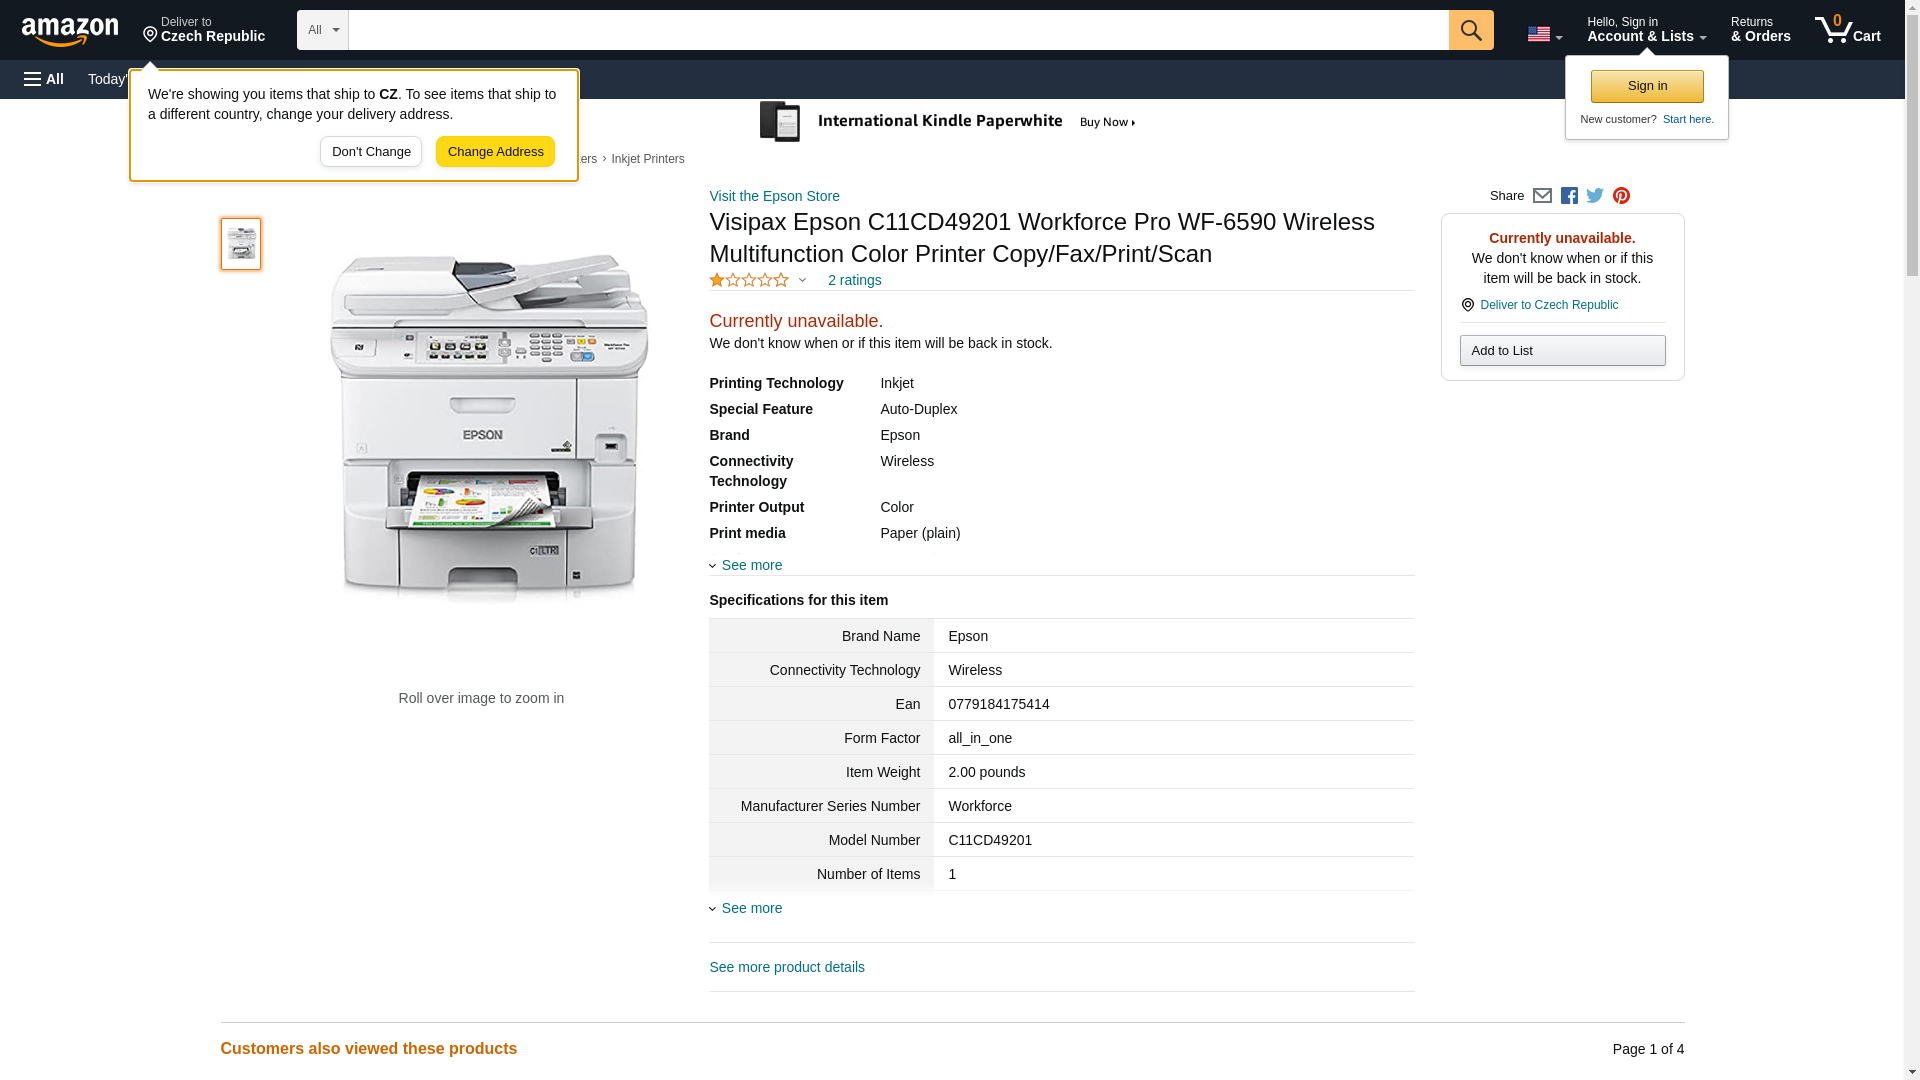Share on Twitter icon
The image size is (1920, 1080).
(x=1595, y=196)
